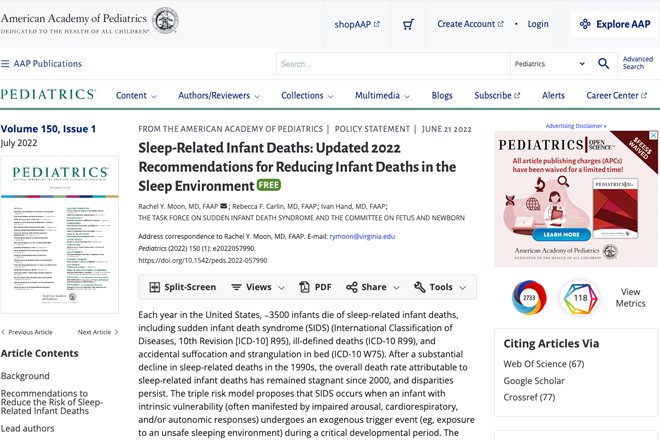Image resolution: width=660 pixels, height=440 pixels.
Task: Expand the Multimedia menu
Action: (382, 96)
